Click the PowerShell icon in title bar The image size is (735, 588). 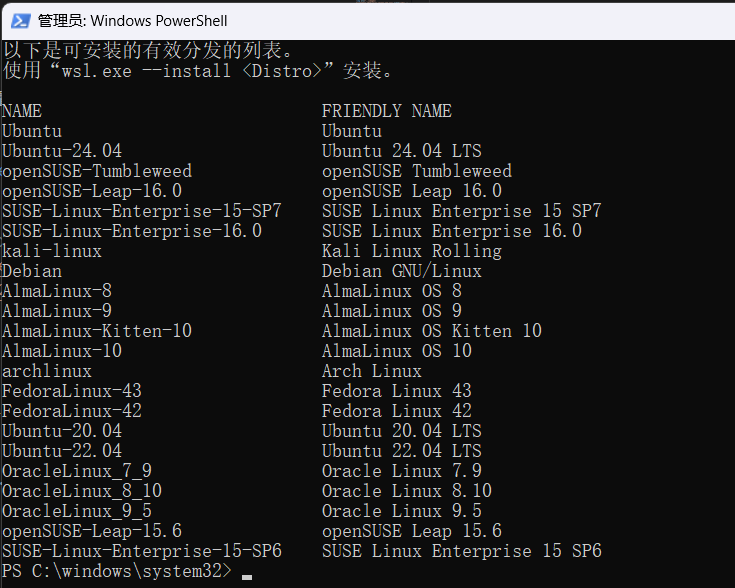point(18,19)
